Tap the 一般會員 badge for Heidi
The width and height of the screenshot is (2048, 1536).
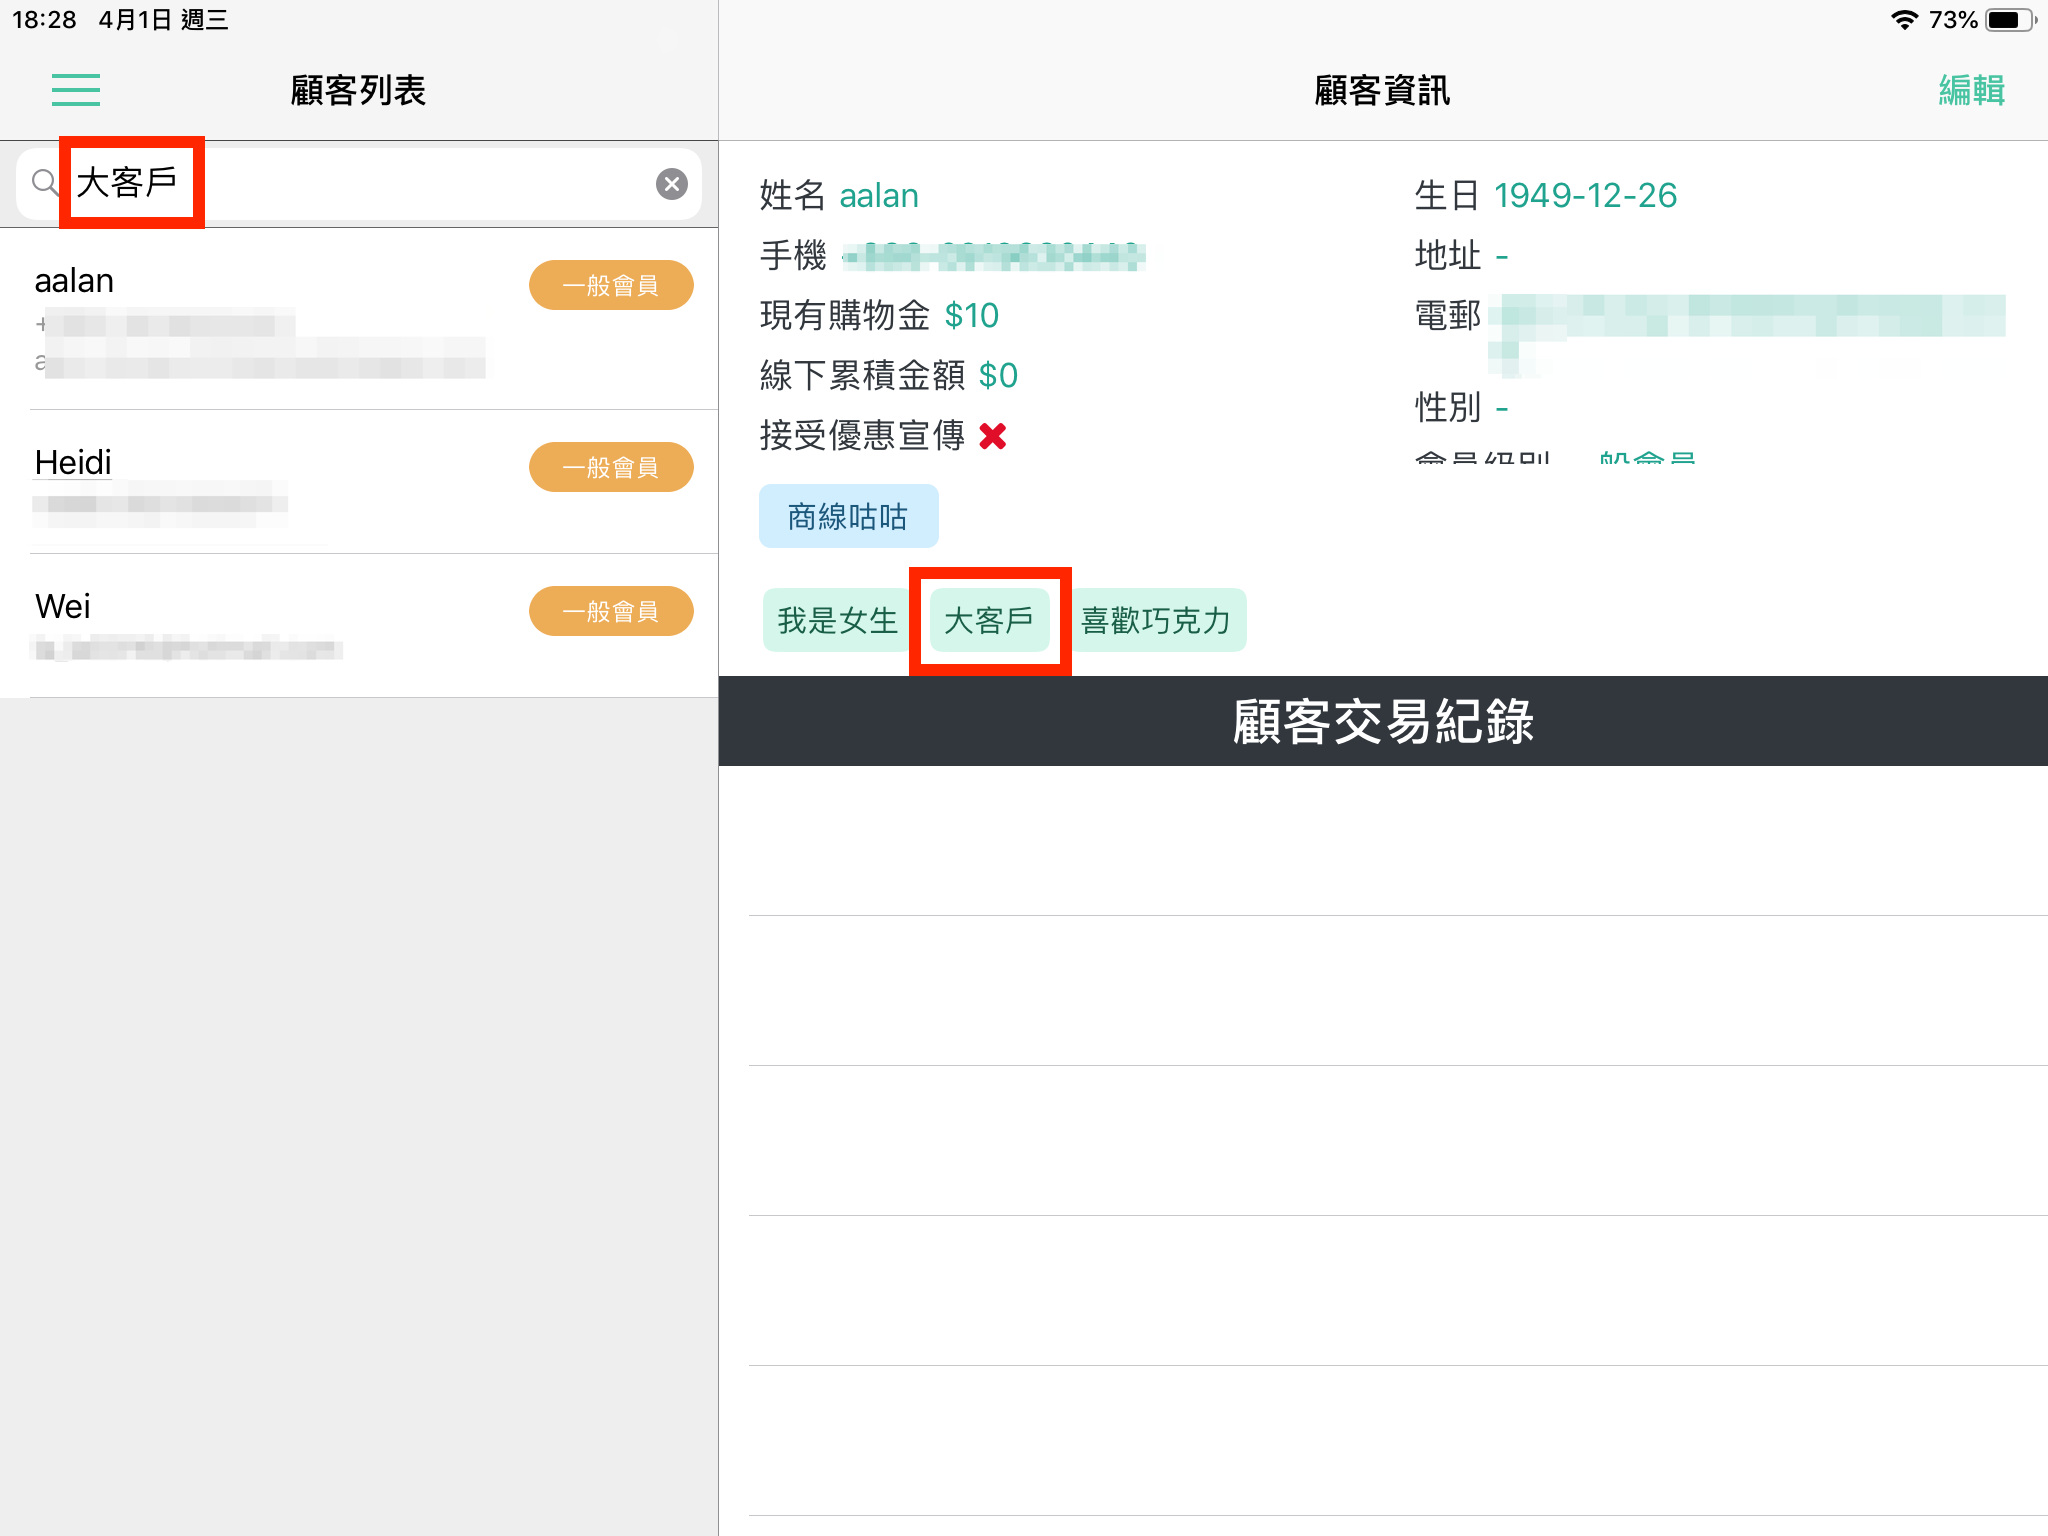pyautogui.click(x=611, y=467)
